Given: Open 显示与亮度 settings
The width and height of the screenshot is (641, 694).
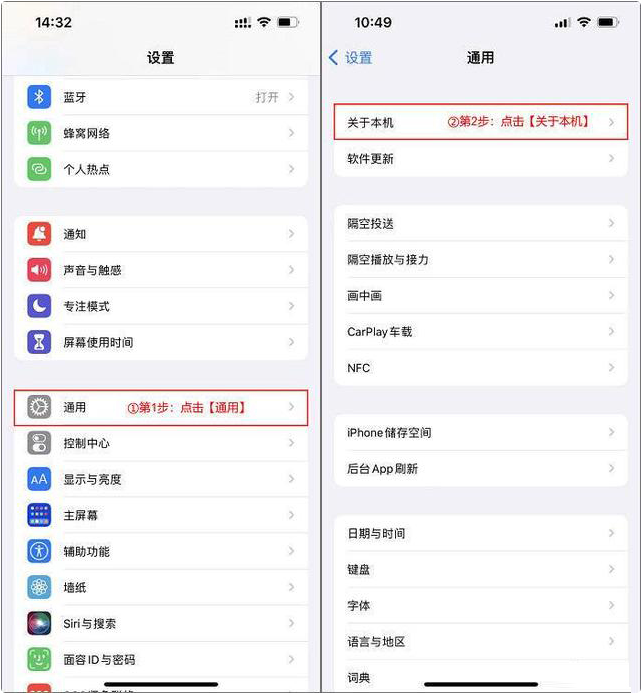Looking at the screenshot, I should point(161,479).
